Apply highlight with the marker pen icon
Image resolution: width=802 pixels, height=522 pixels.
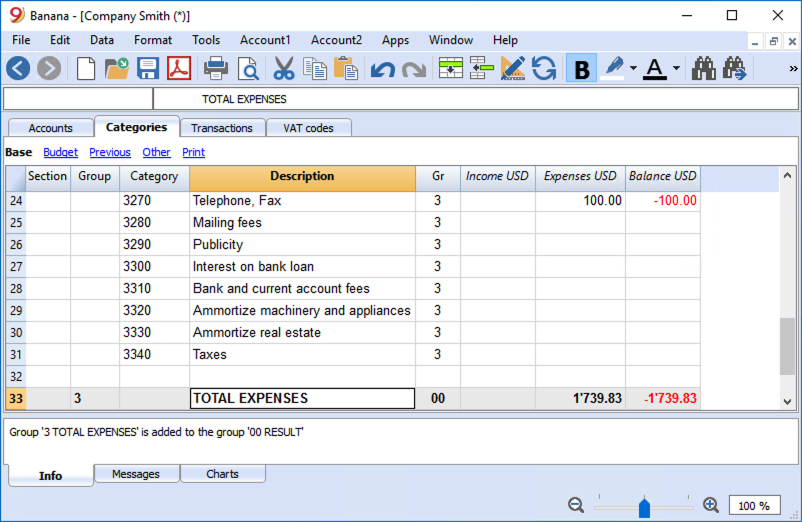614,69
